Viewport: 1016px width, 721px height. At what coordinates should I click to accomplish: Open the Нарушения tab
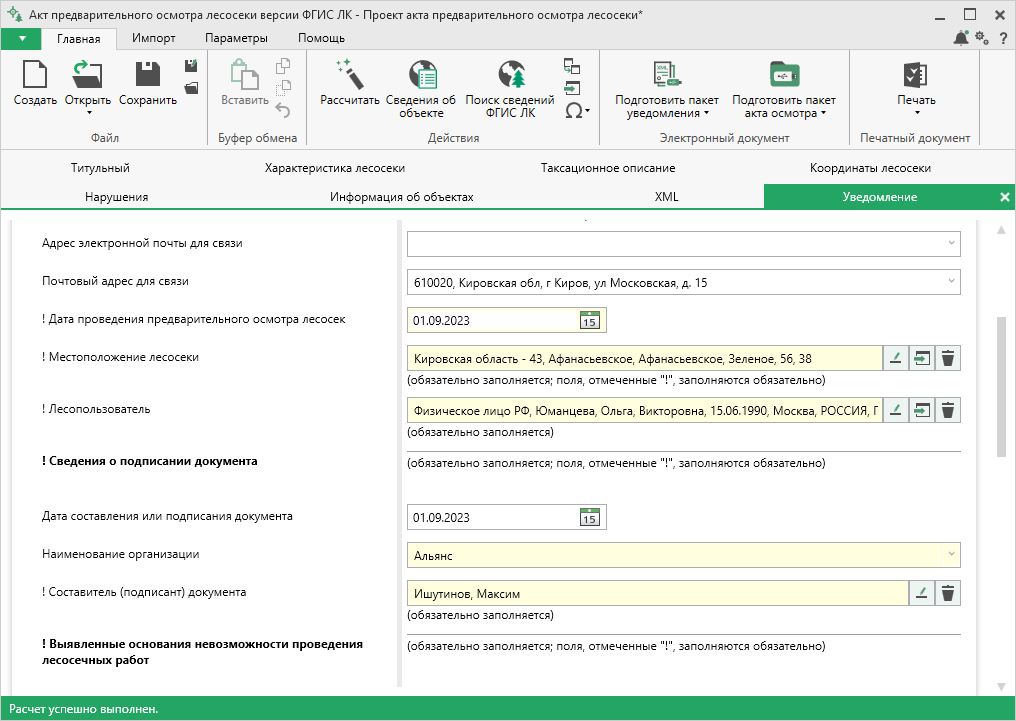117,197
